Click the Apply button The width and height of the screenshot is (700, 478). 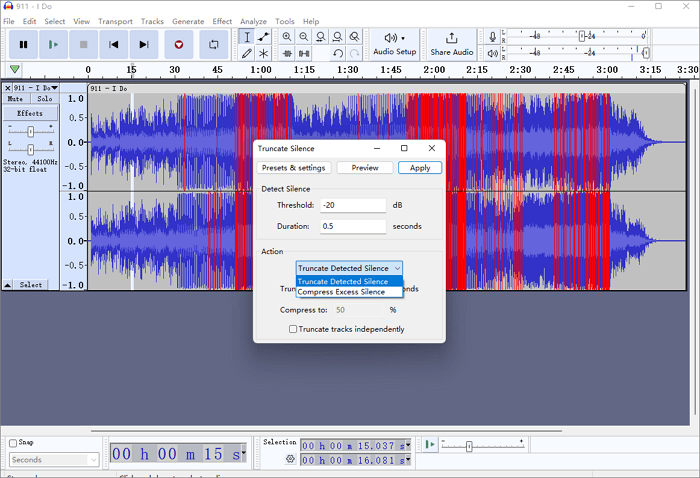tap(420, 168)
